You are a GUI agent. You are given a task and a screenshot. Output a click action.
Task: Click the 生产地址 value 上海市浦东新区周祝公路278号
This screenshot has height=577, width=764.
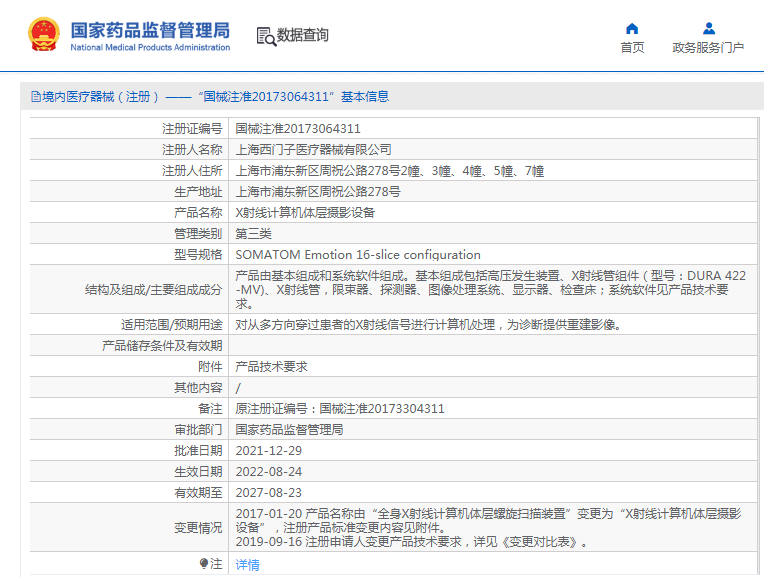tap(318, 192)
